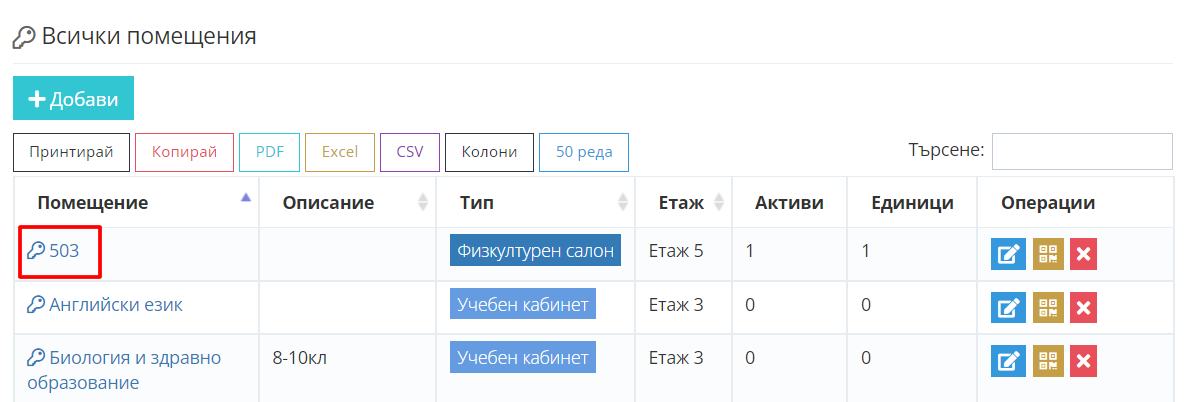The image size is (1190, 402).
Task: Open the 50 реда row-count selector
Action: (x=584, y=152)
